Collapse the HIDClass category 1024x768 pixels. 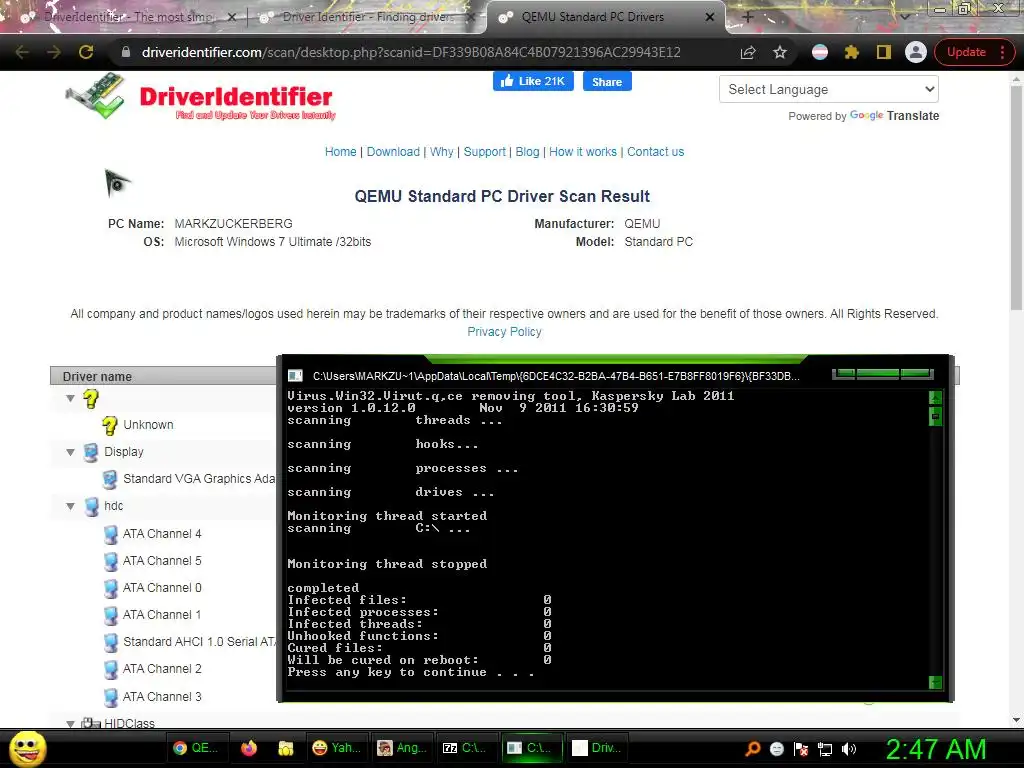click(x=71, y=724)
